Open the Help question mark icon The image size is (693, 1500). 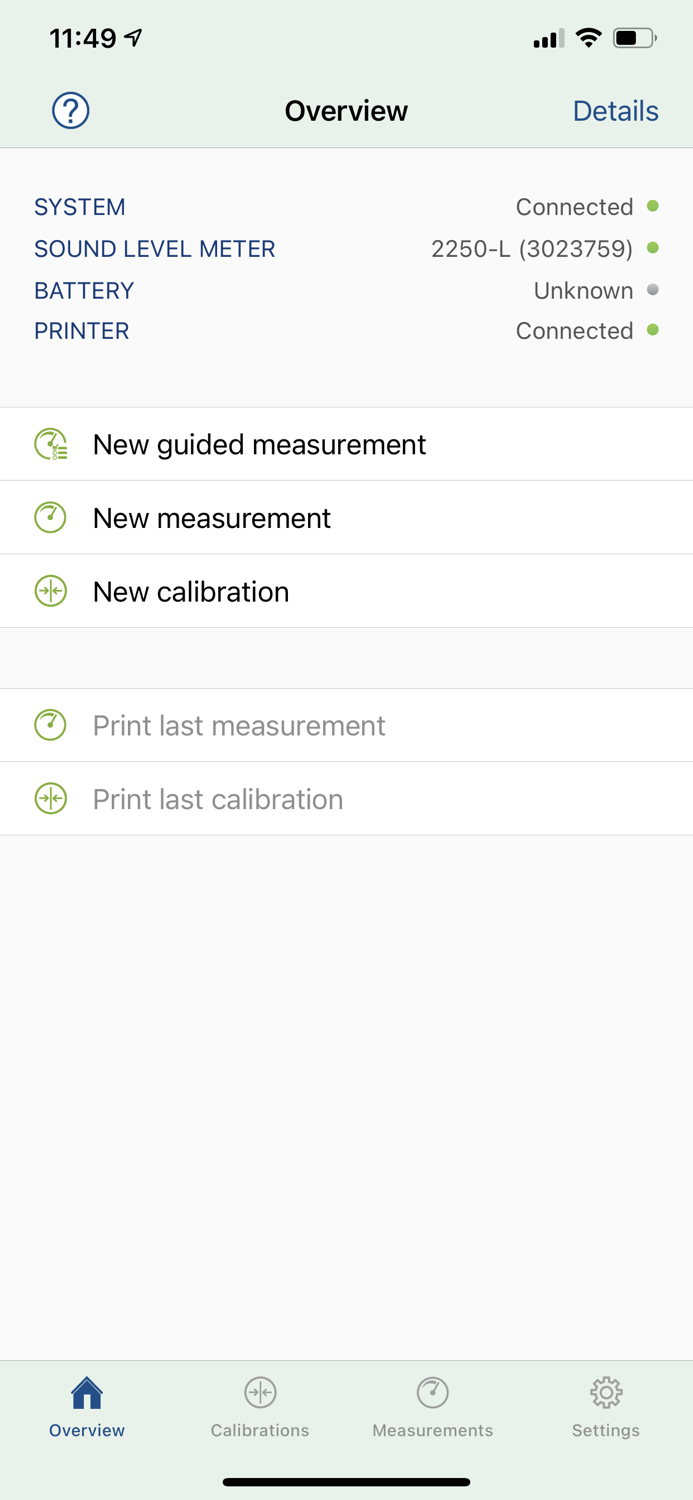(70, 111)
